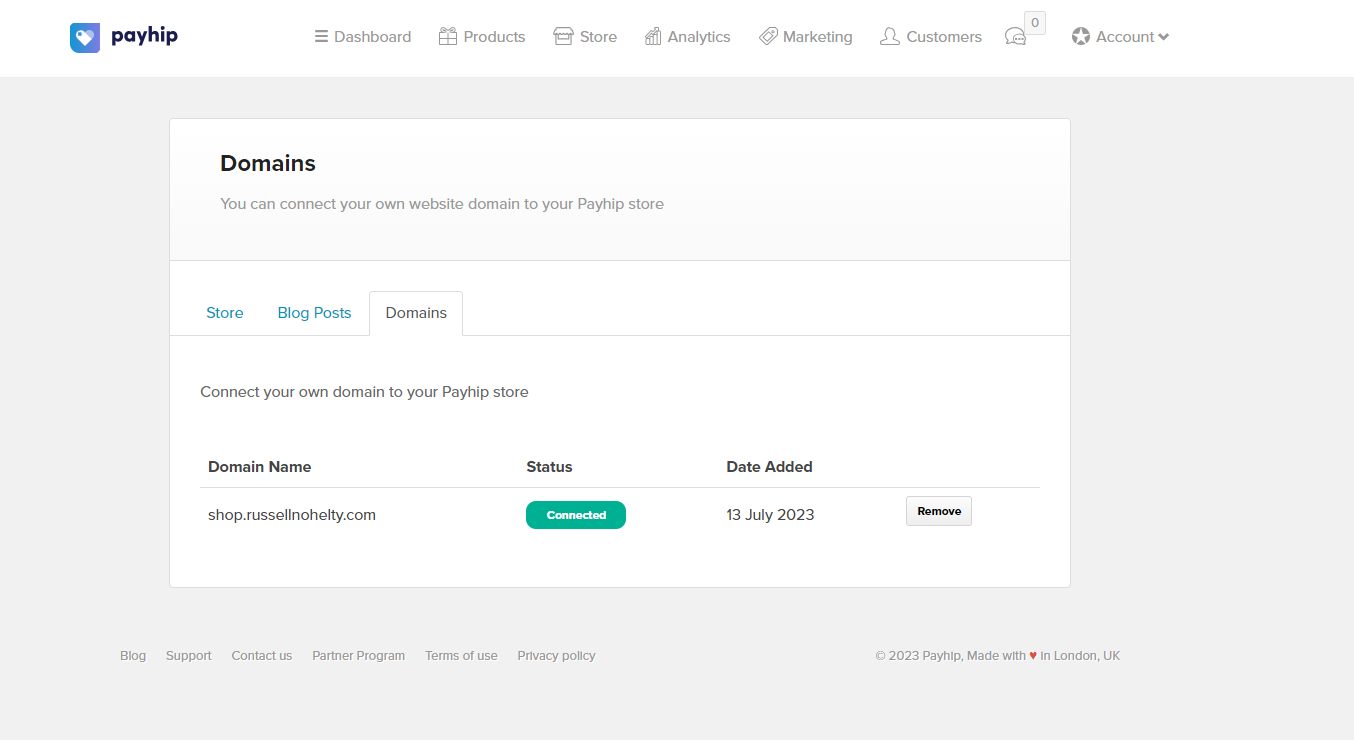This screenshot has width=1354, height=740.
Task: Click the Store shopfront icon
Action: (564, 37)
